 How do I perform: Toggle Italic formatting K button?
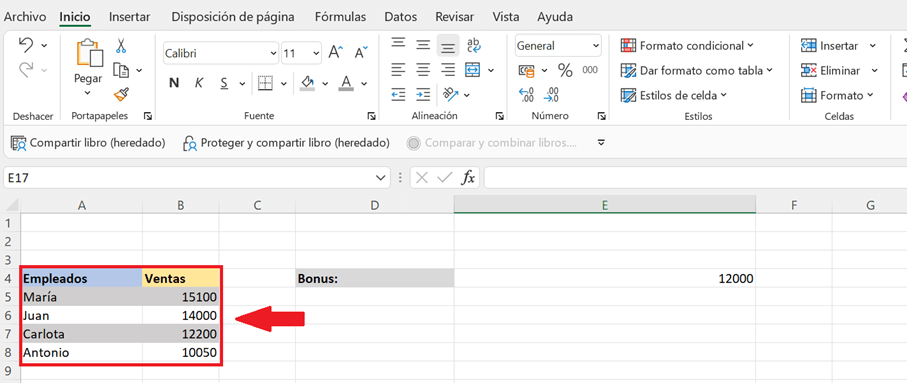198,83
